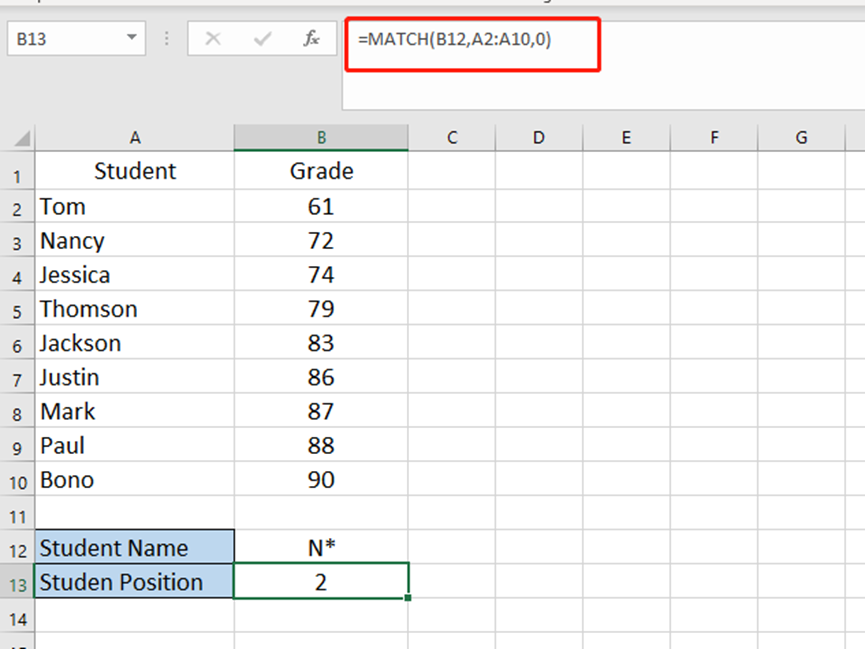This screenshot has width=865, height=649.
Task: Click the grade cell with value 74
Action: pos(321,275)
